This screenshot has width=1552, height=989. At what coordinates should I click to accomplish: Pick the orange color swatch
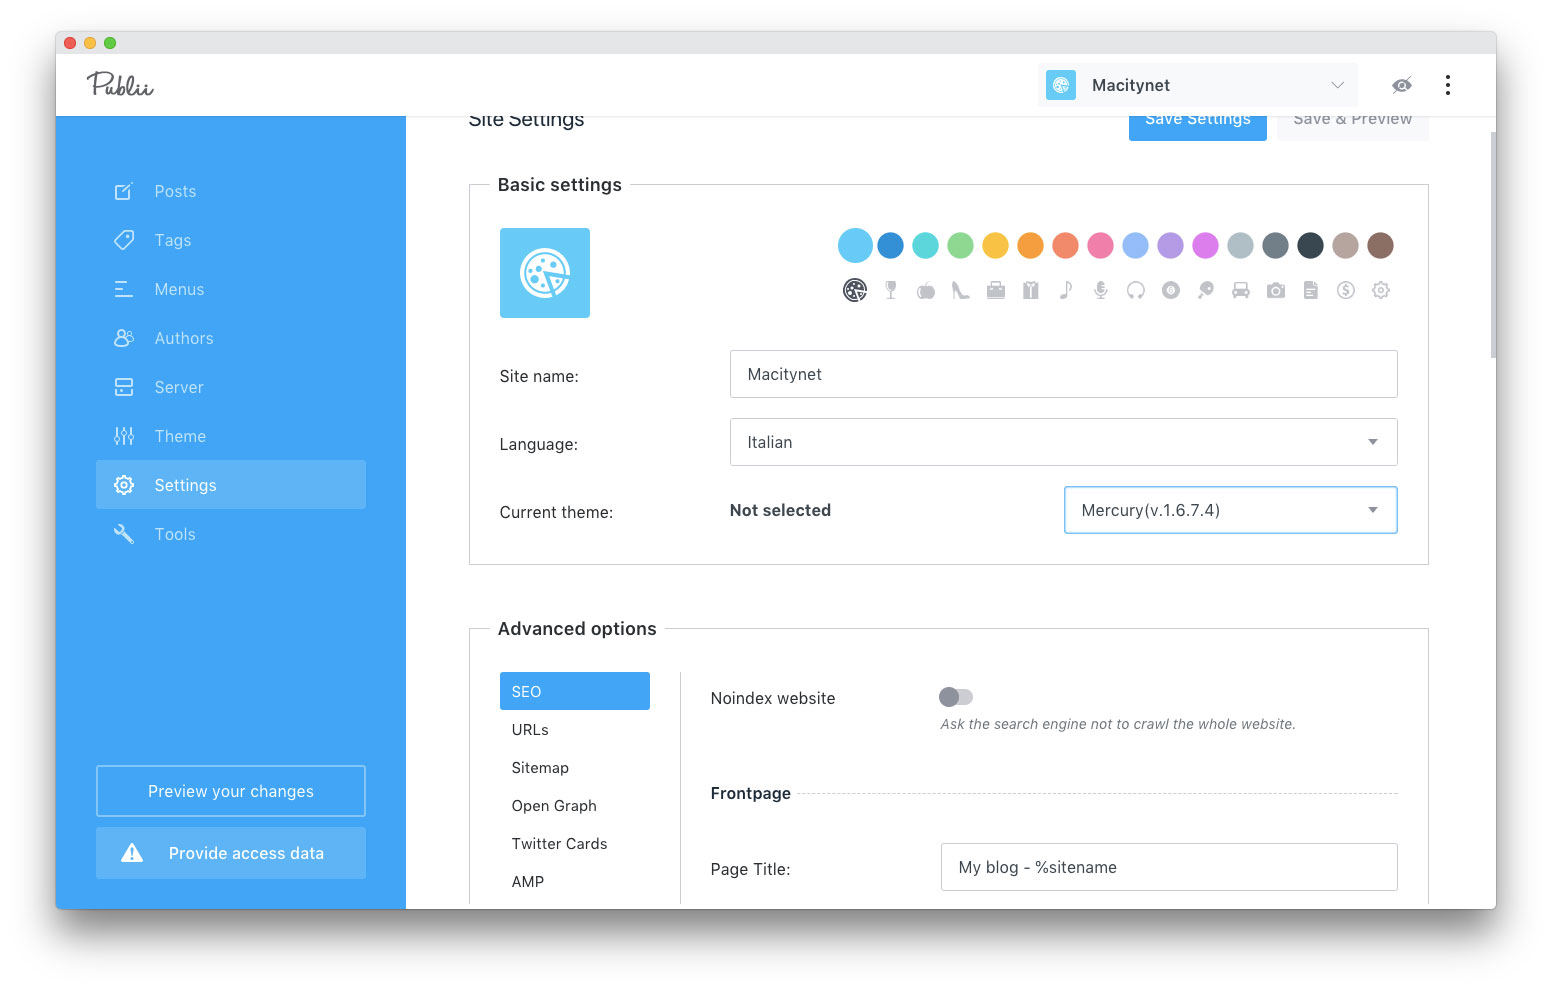[x=1031, y=245]
